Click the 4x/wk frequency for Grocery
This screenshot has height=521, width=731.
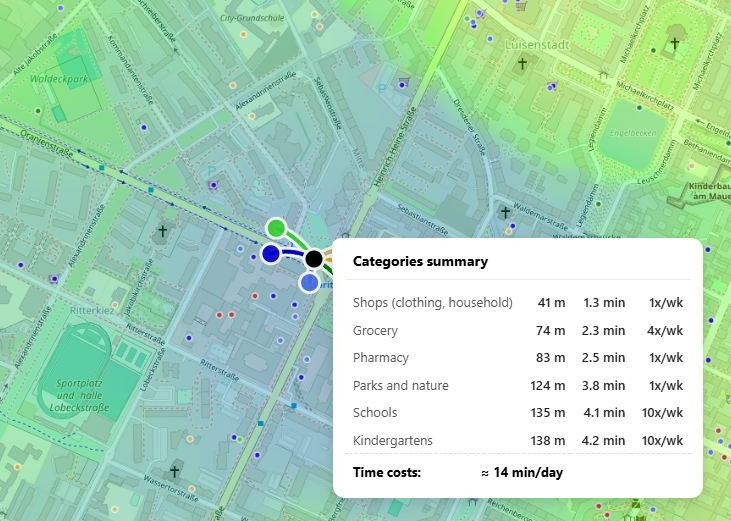point(665,330)
